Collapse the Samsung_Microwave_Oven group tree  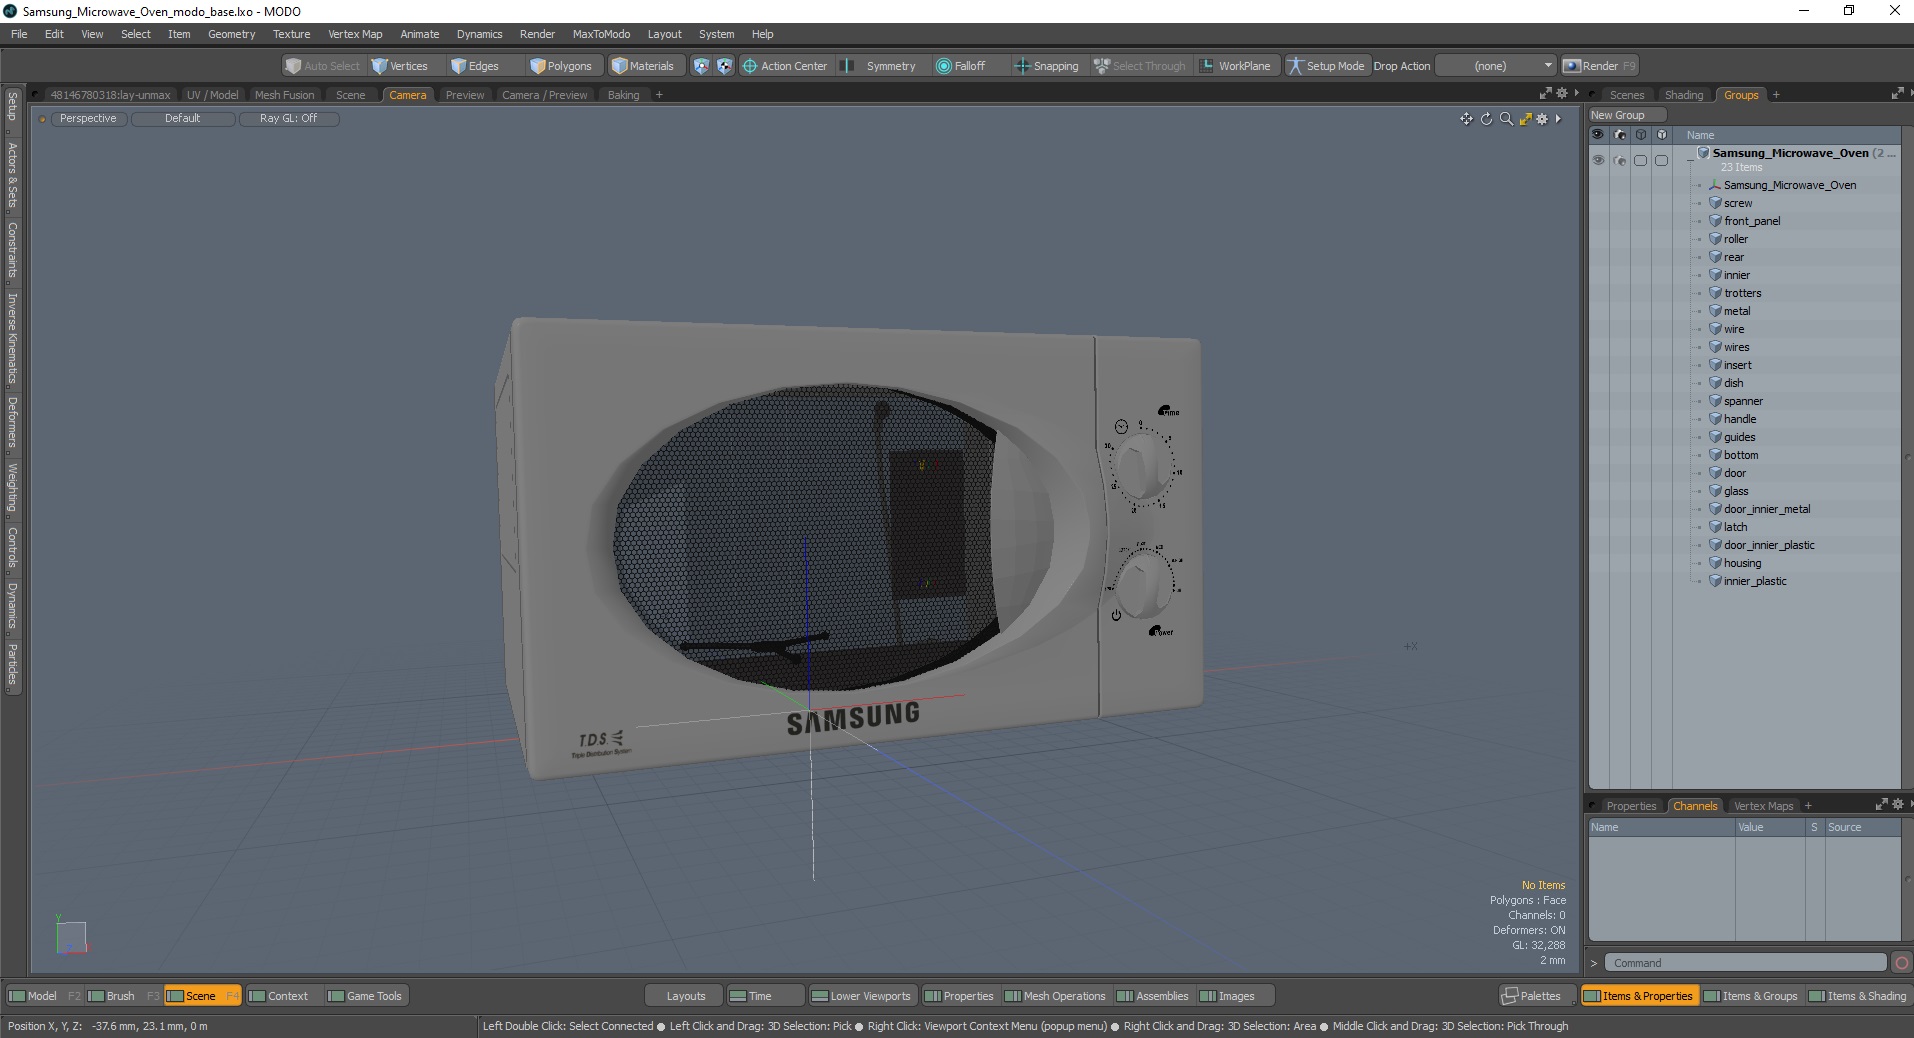point(1690,160)
